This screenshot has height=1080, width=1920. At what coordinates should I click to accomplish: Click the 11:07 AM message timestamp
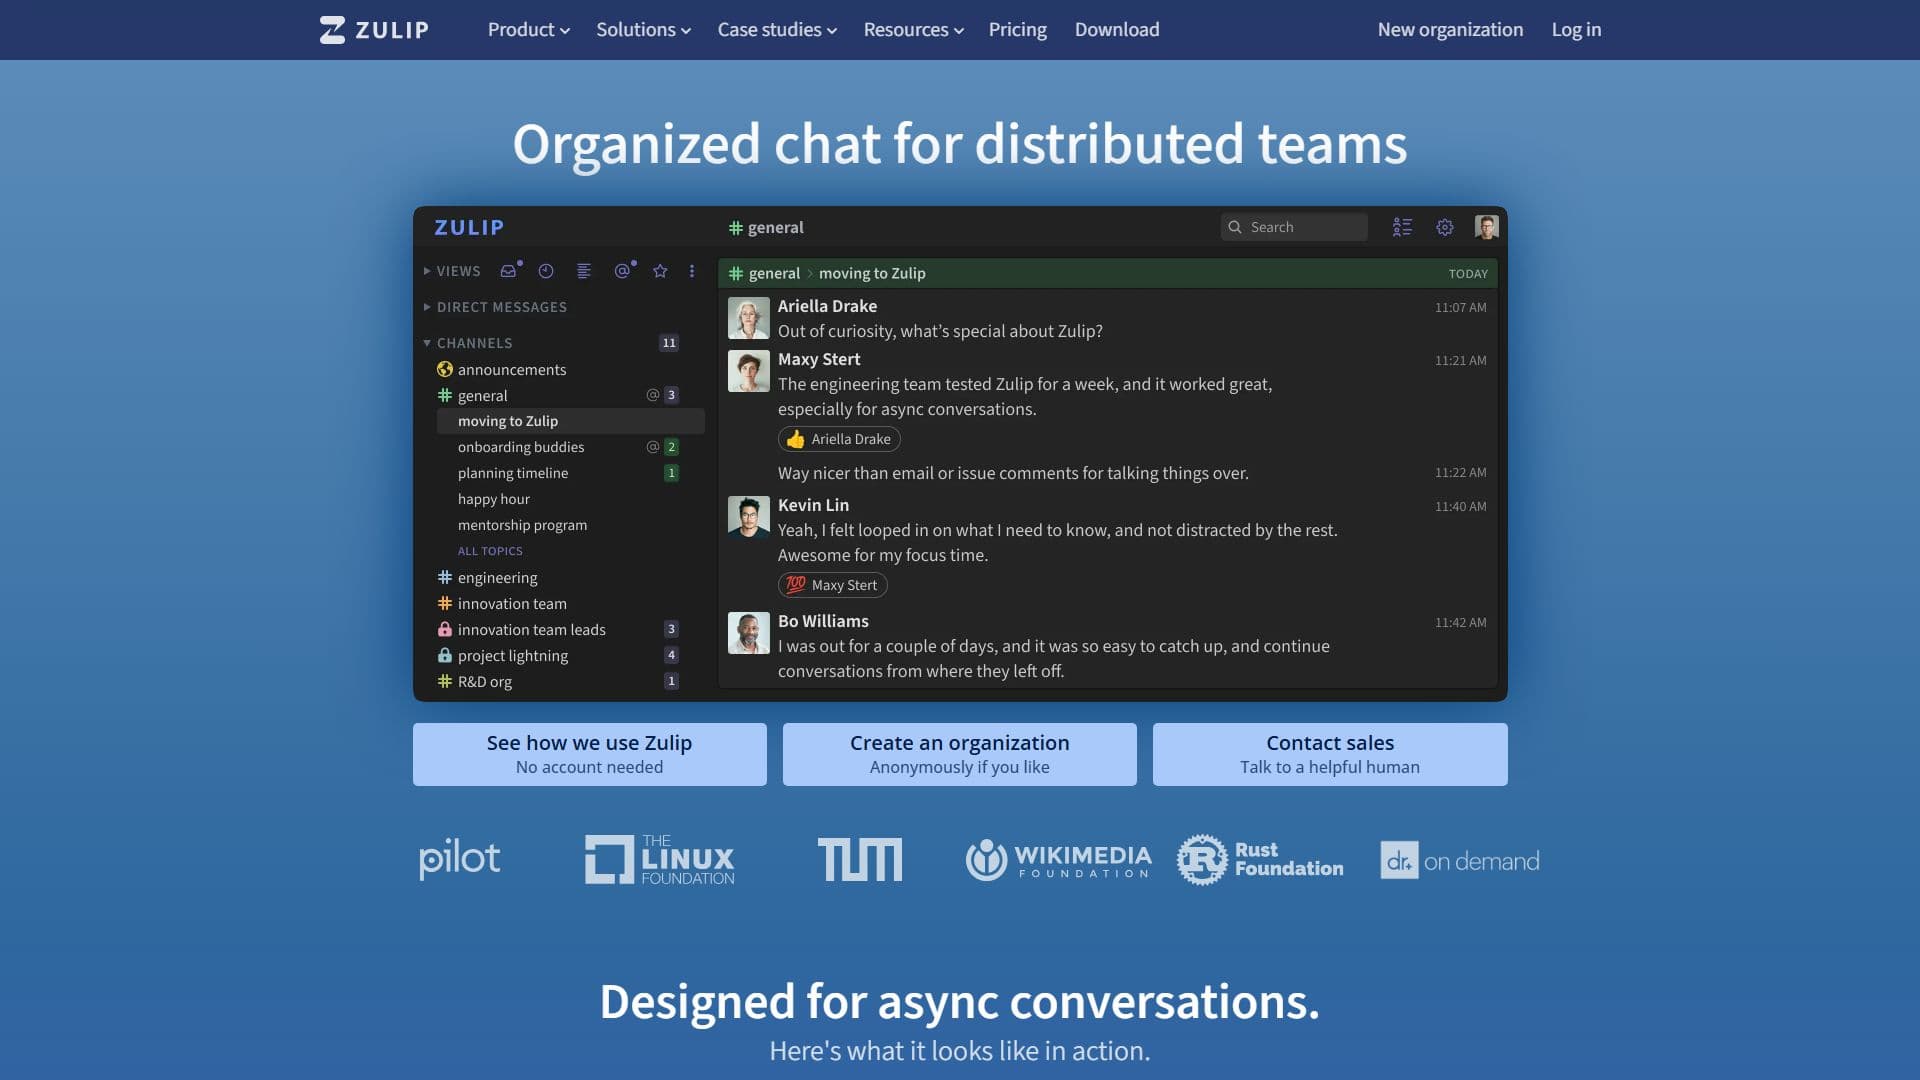[x=1460, y=307]
